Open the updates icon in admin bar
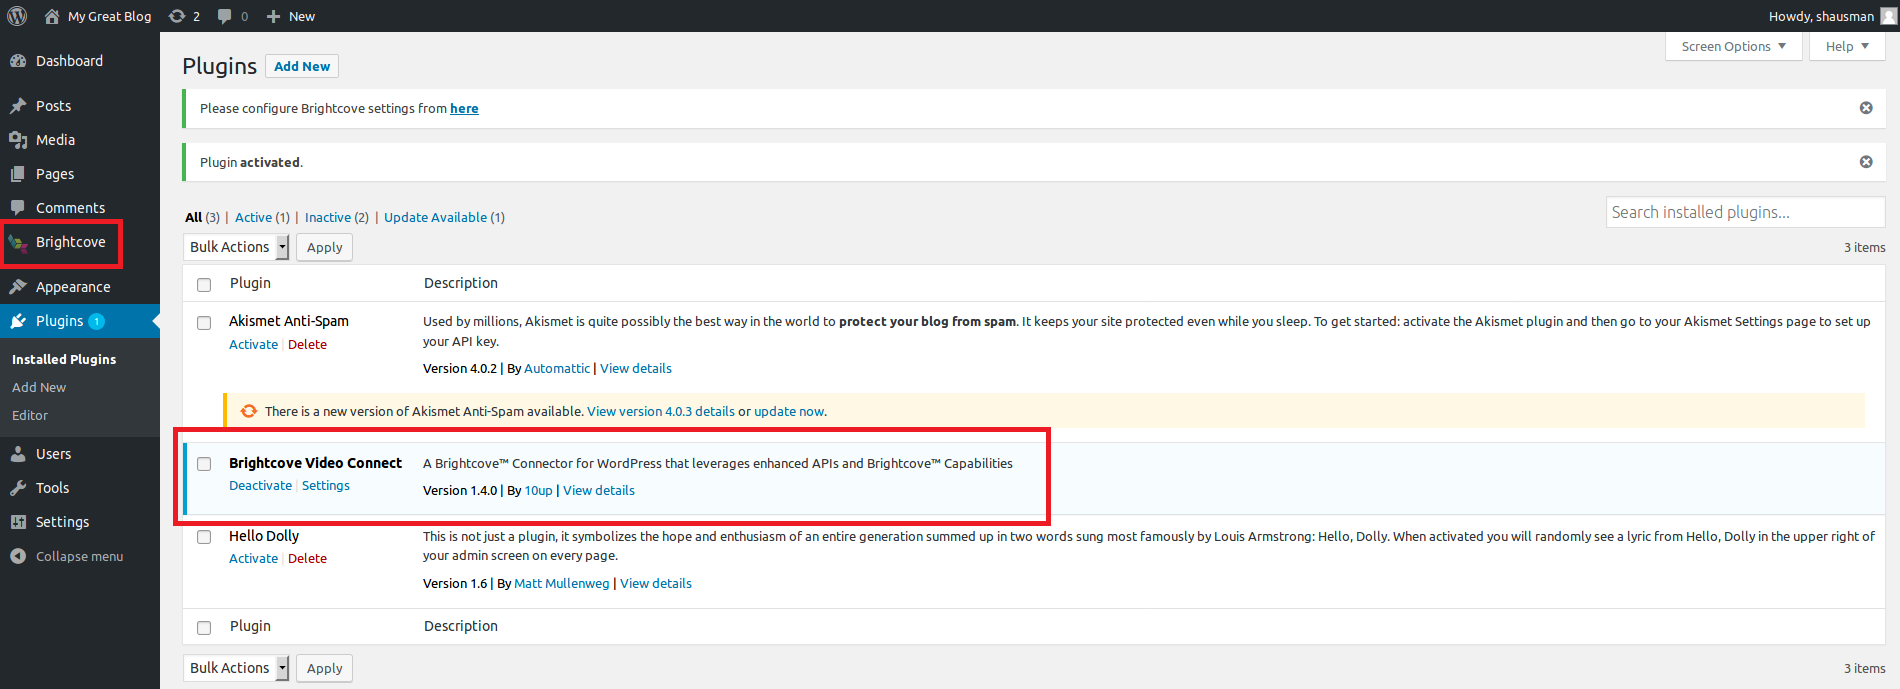Image resolution: width=1900 pixels, height=689 pixels. pyautogui.click(x=178, y=16)
